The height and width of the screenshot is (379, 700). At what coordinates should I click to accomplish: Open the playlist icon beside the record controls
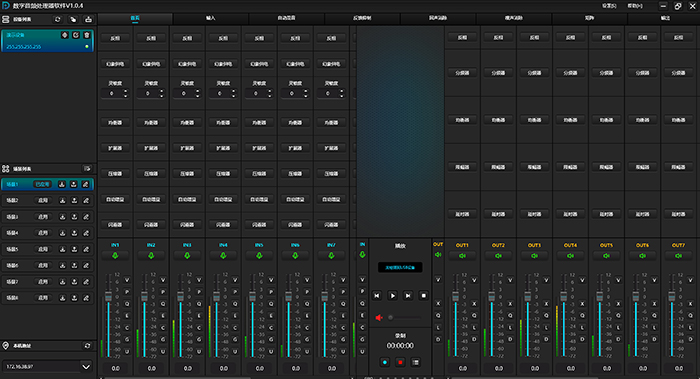pos(416,362)
